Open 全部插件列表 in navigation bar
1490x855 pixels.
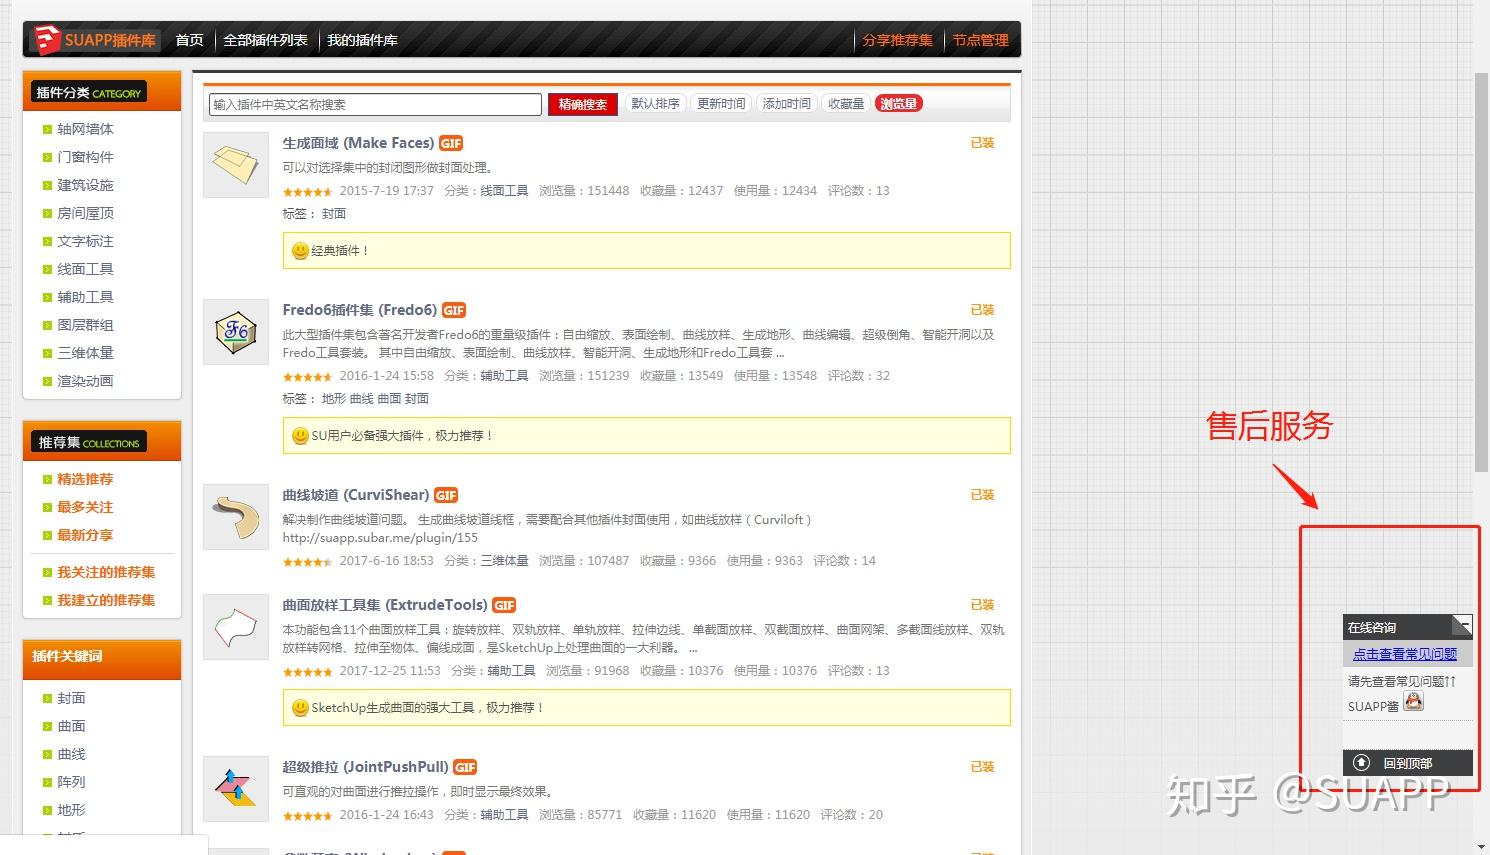click(265, 40)
